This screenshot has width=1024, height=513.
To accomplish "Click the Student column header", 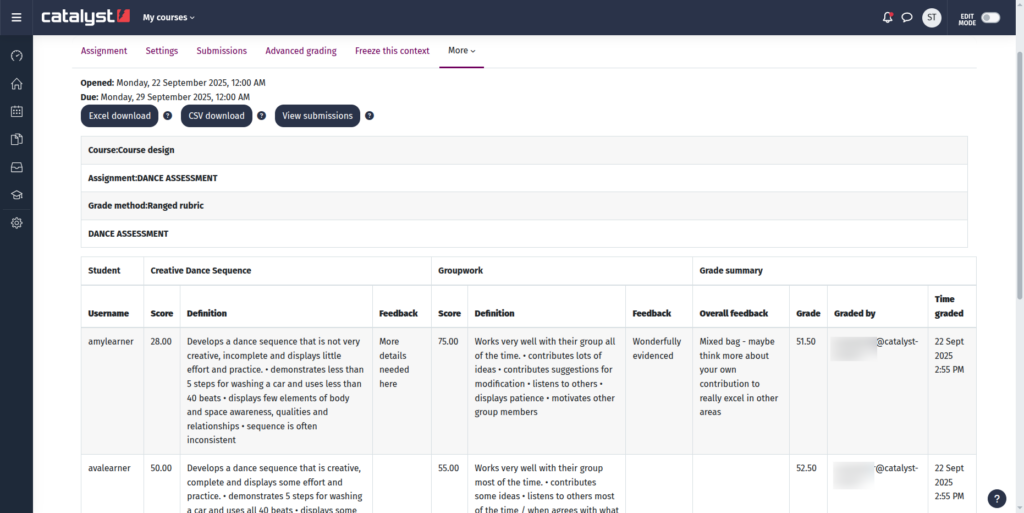I will [x=112, y=270].
